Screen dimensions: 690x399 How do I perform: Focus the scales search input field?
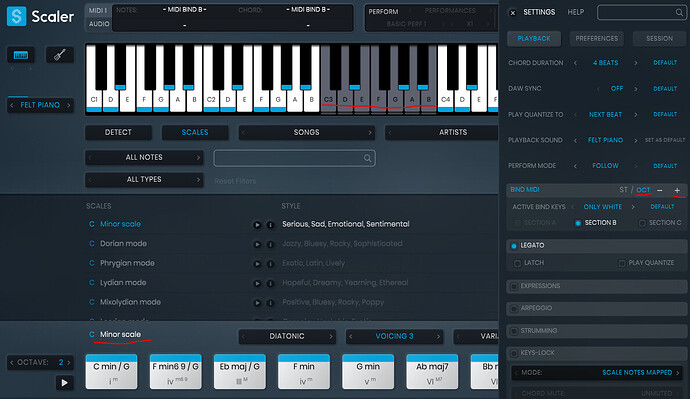pyautogui.click(x=294, y=158)
